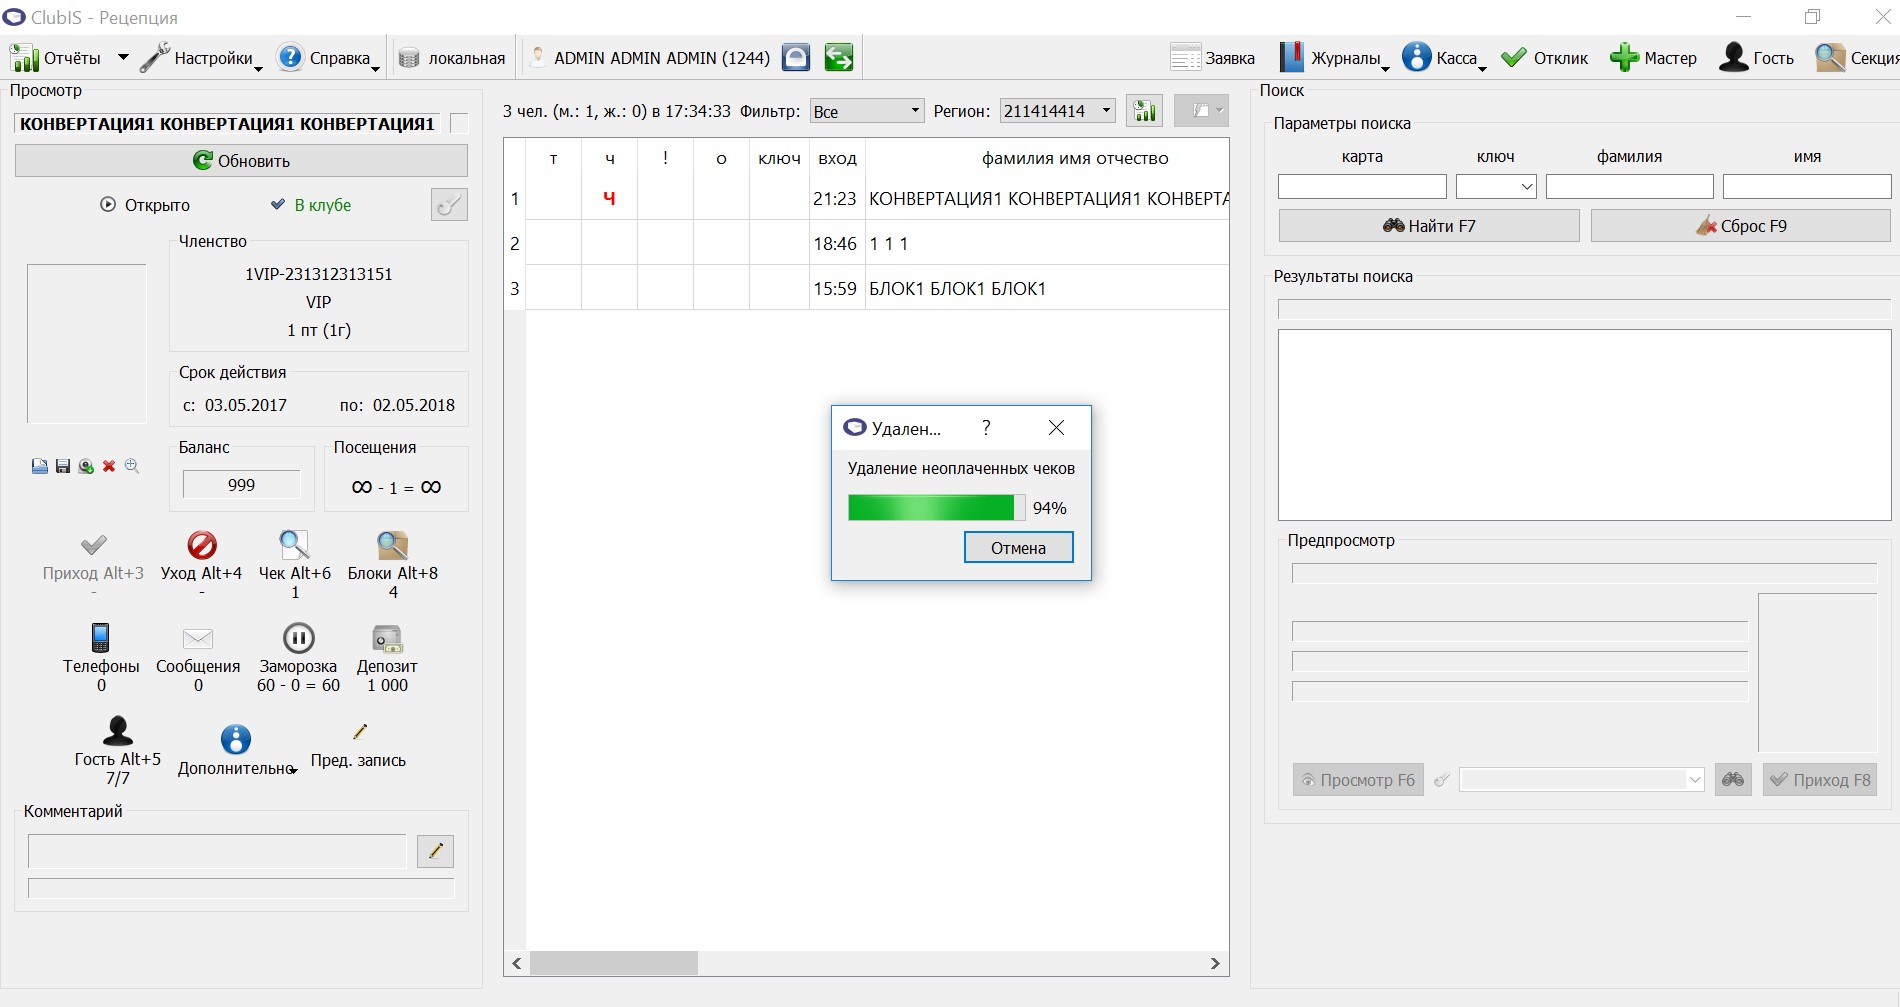
Task: Open Гость Alt+5 person icon
Action: [118, 731]
